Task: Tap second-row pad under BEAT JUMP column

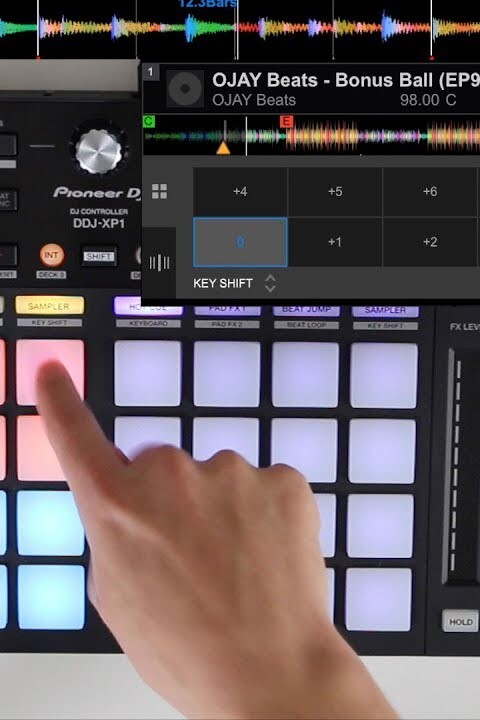Action: (x=304, y=448)
